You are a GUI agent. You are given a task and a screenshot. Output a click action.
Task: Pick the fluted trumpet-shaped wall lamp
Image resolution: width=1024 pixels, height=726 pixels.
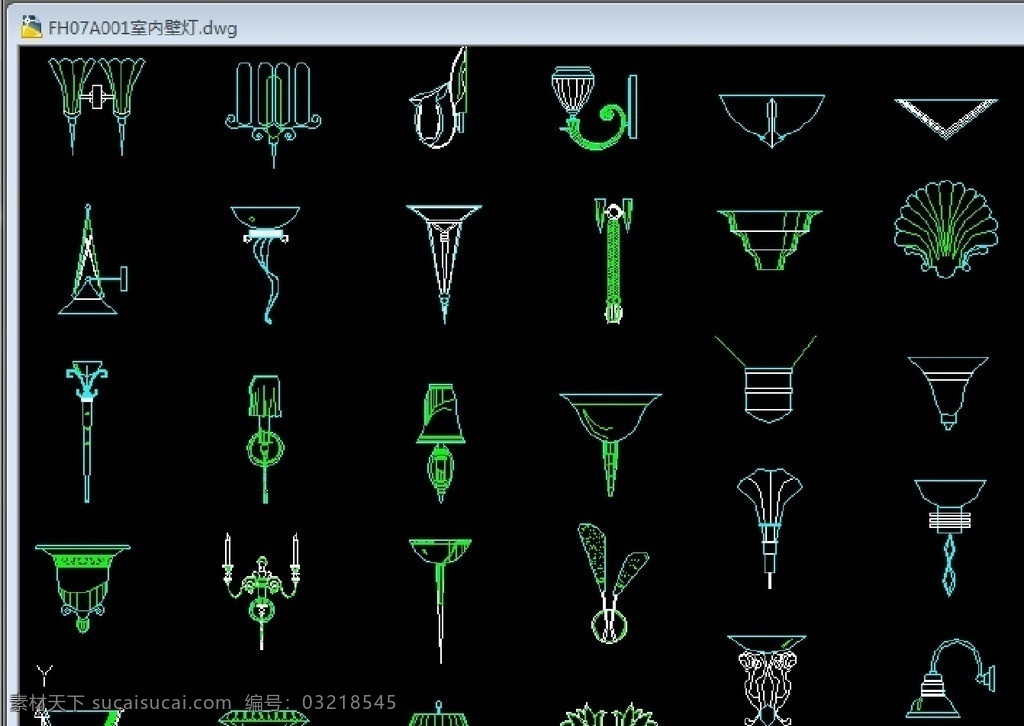pos(770,528)
